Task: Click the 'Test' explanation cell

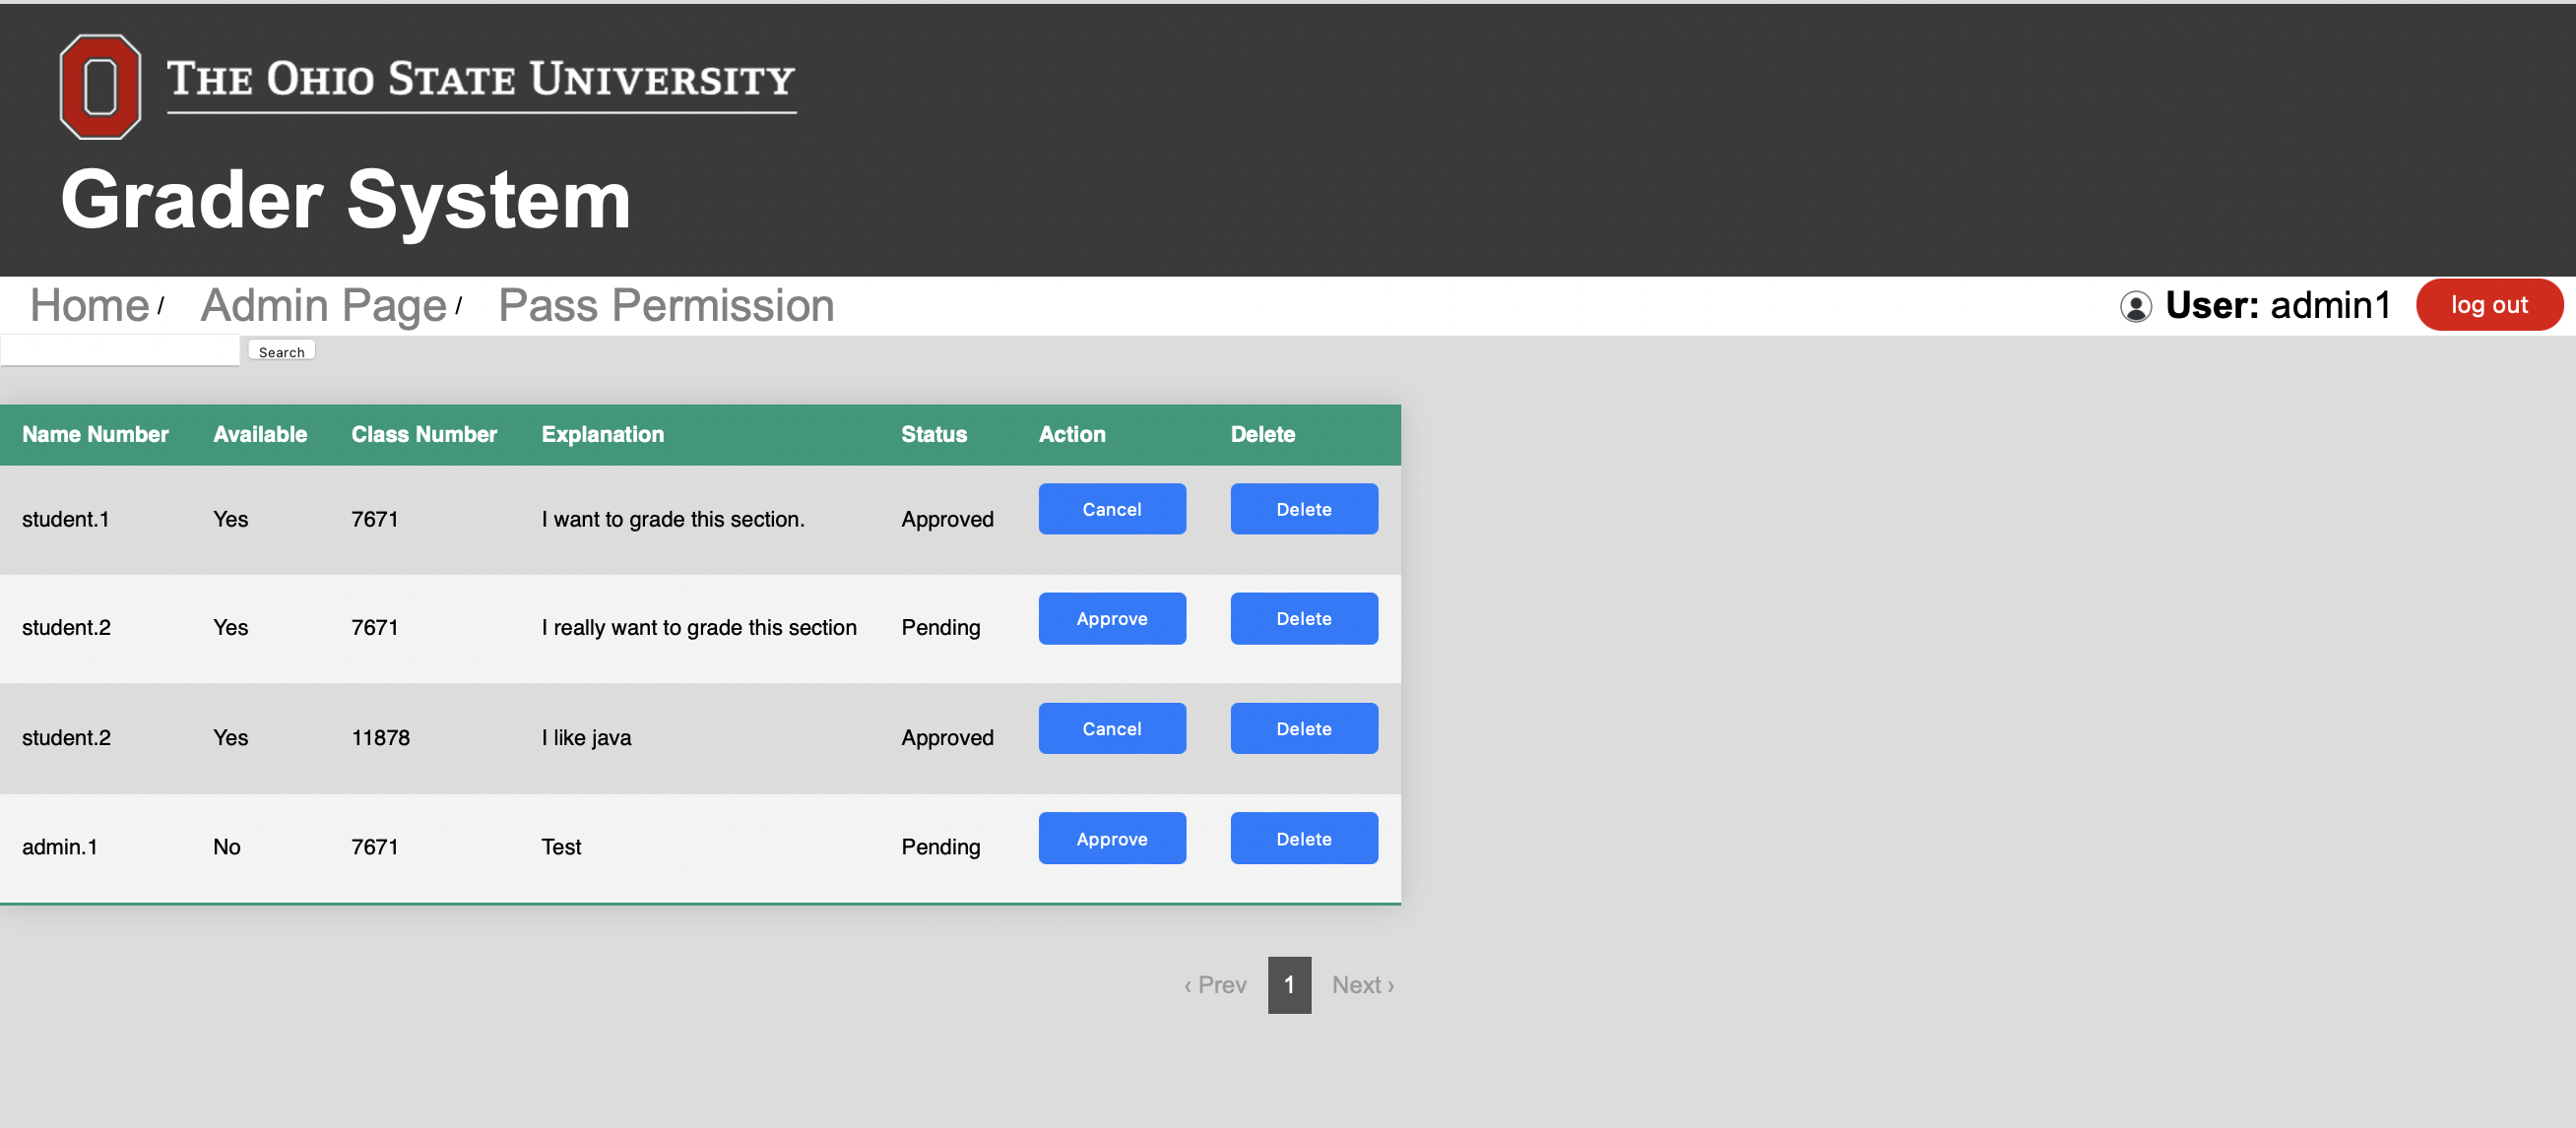Action: pyautogui.click(x=561, y=847)
